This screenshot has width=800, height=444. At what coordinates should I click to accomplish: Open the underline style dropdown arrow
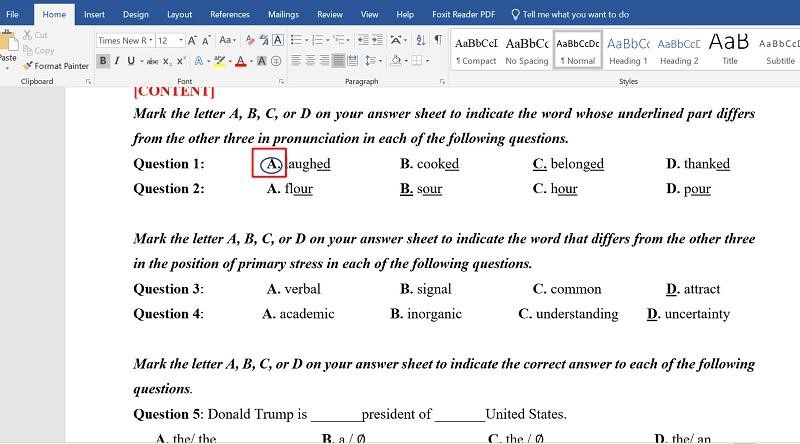[141, 61]
